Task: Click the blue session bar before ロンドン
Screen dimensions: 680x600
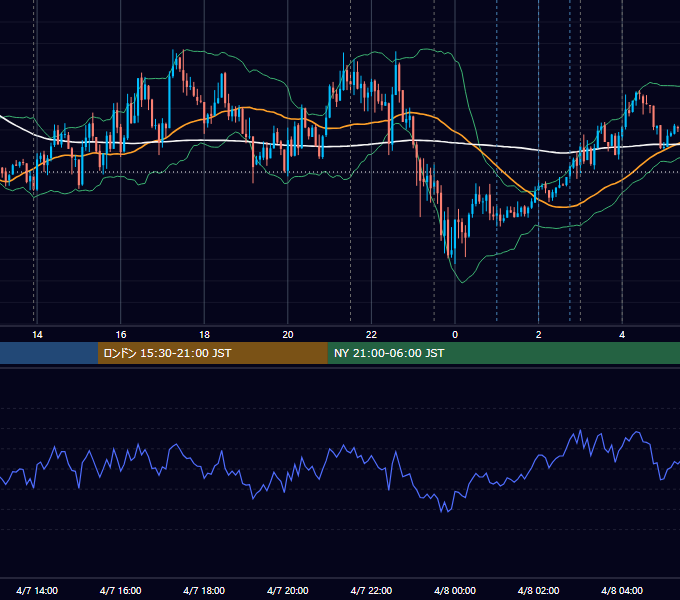Action: pyautogui.click(x=49, y=353)
